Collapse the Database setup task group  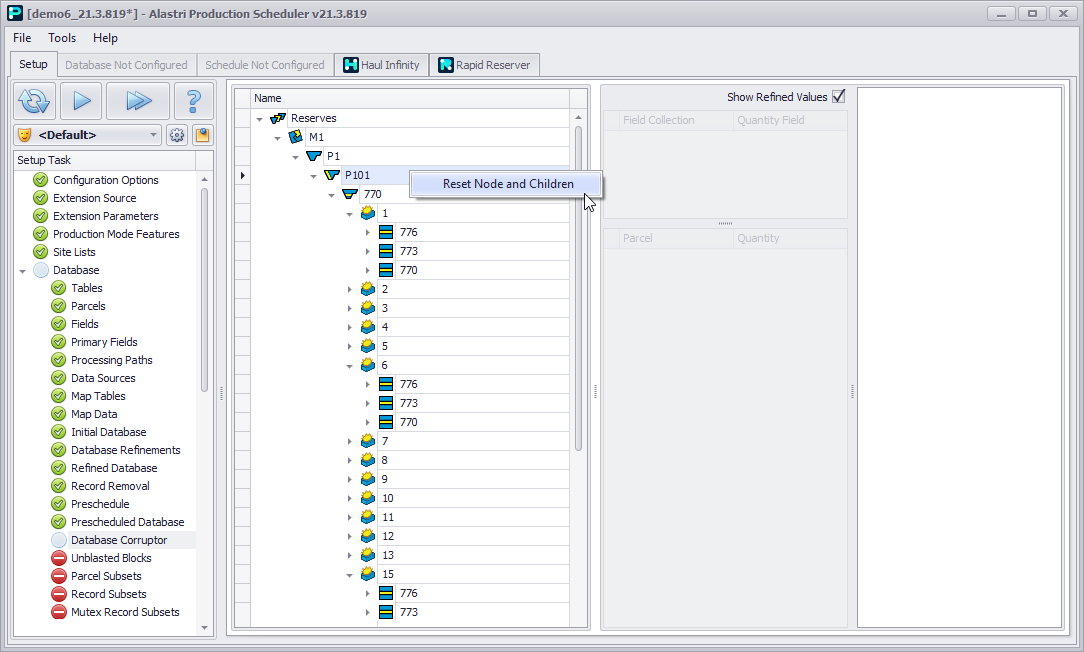pos(22,271)
